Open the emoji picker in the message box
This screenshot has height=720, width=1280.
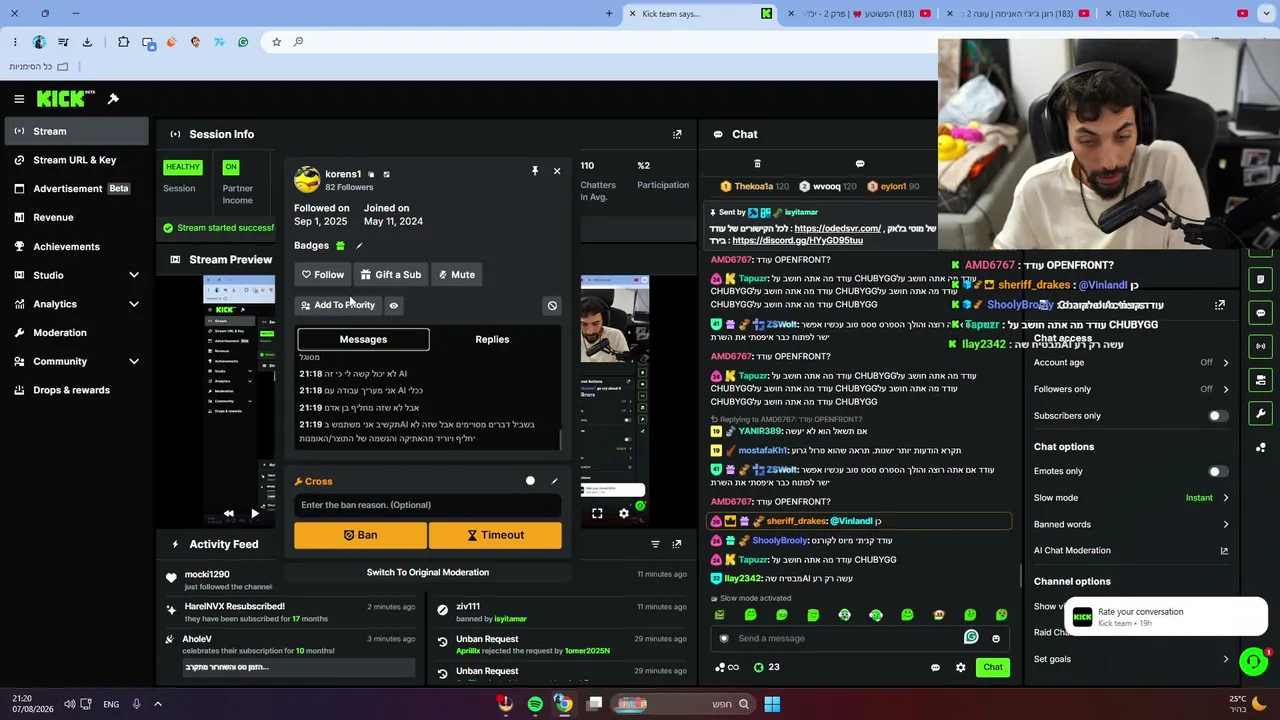click(996, 638)
